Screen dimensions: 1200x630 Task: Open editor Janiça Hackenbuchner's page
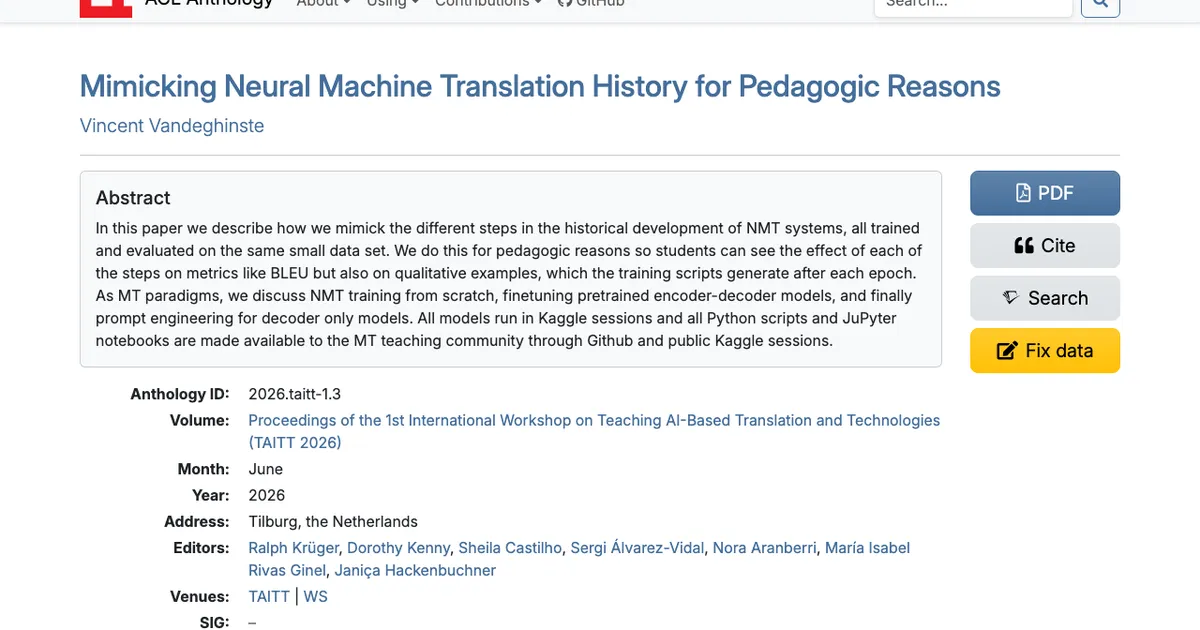[x=415, y=570]
